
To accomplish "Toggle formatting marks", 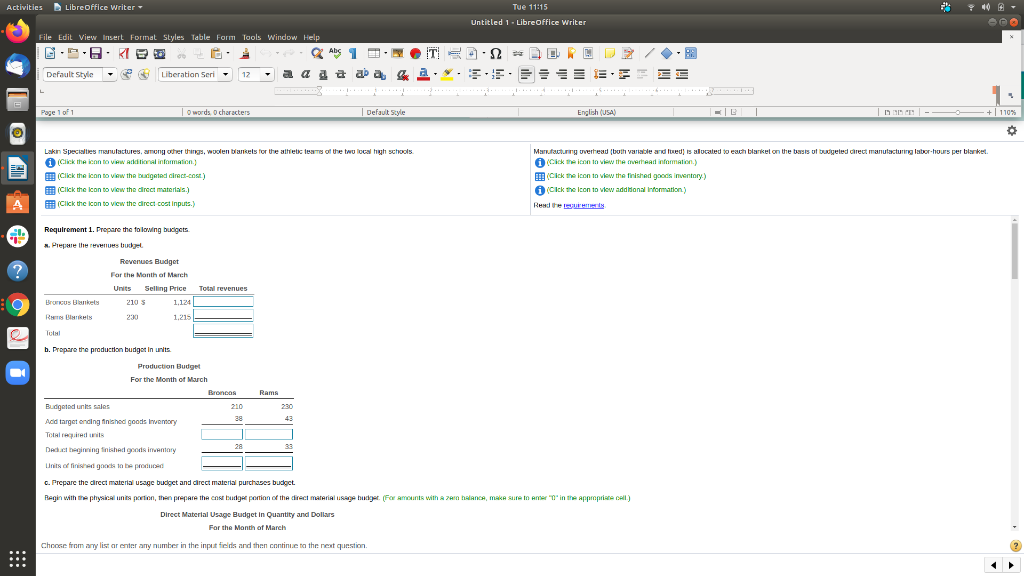I will click(x=353, y=54).
